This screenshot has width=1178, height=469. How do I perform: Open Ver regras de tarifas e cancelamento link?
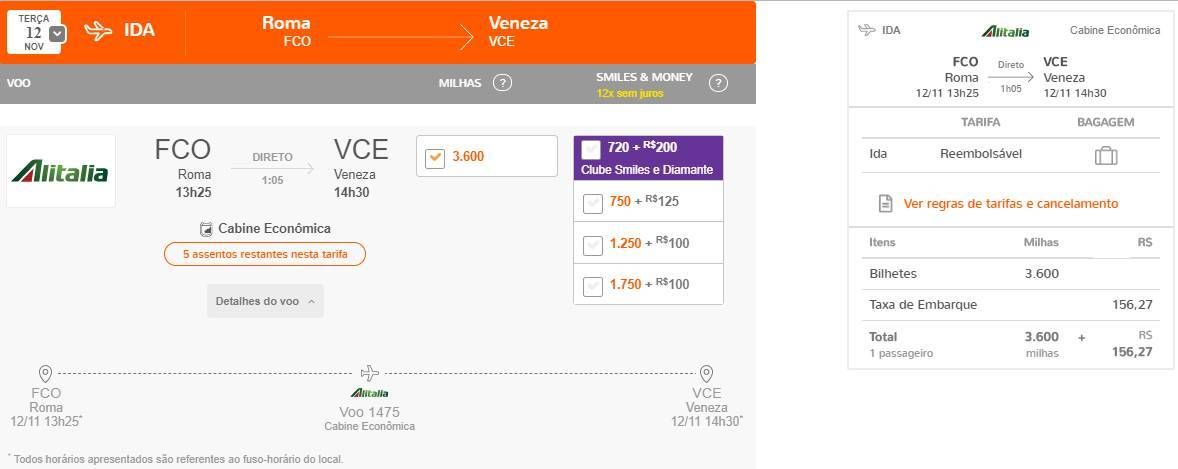[x=1010, y=204]
